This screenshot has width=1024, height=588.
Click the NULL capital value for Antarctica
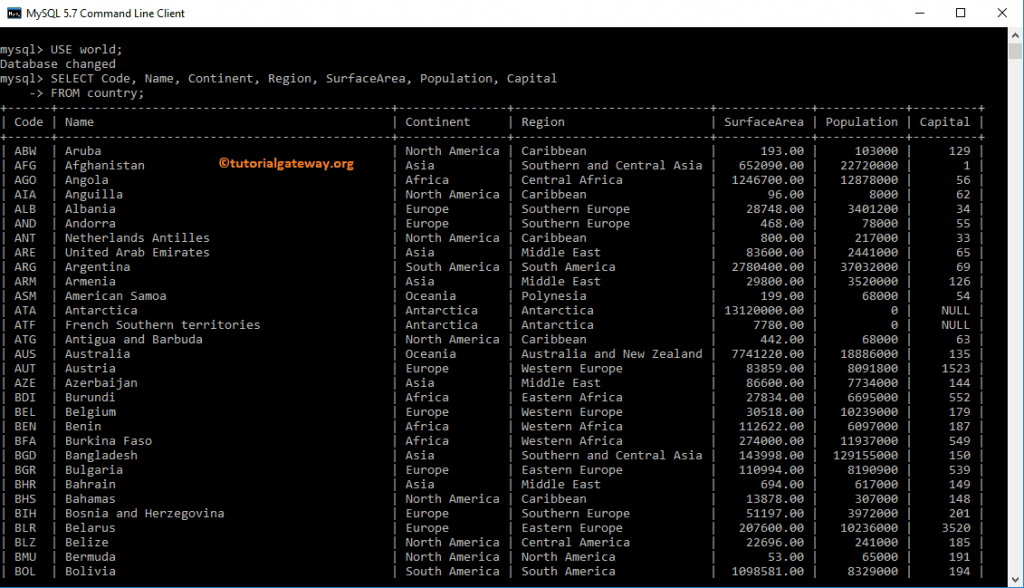(955, 310)
